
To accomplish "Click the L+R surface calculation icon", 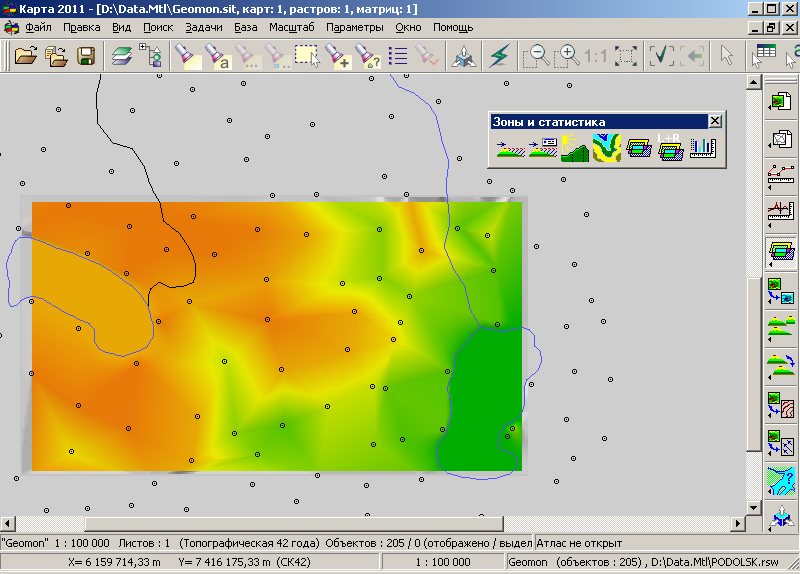I will tap(670, 148).
